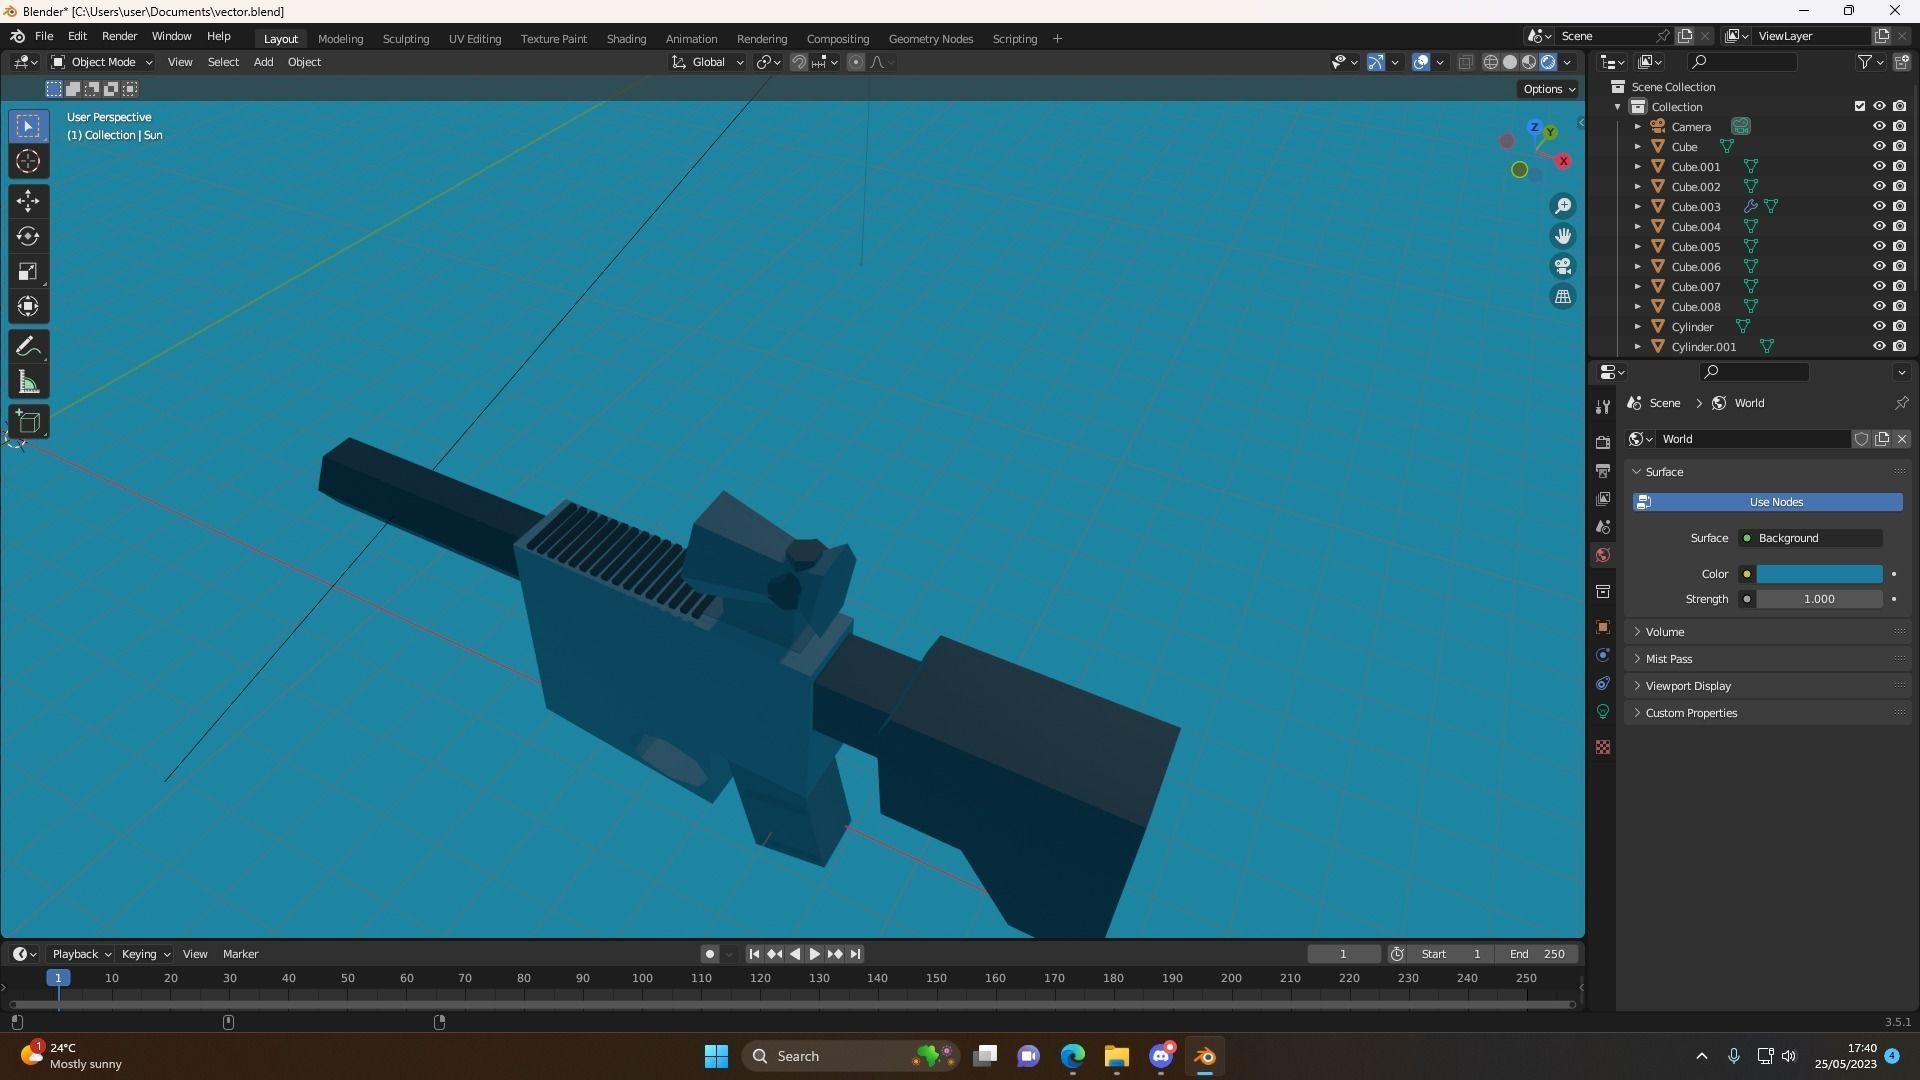Click the Strength value slider

coord(1819,599)
